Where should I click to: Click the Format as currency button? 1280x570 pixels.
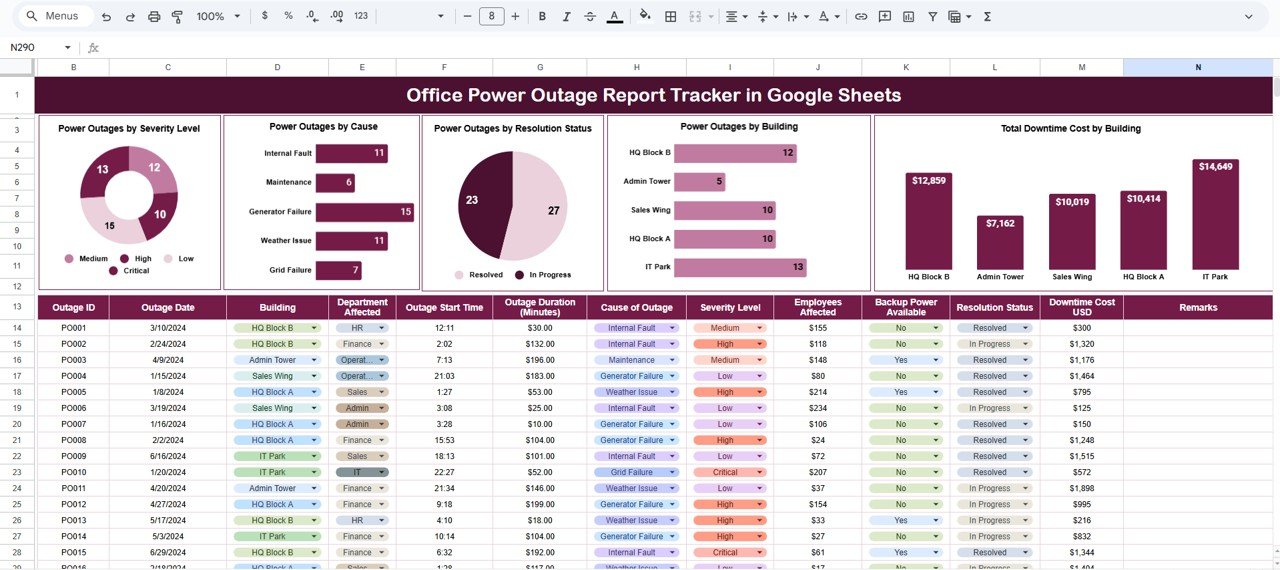click(x=264, y=17)
